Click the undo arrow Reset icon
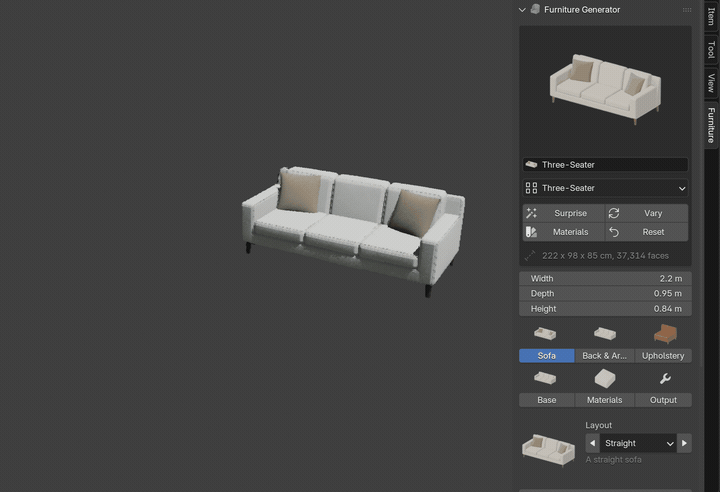720x492 pixels. (614, 232)
